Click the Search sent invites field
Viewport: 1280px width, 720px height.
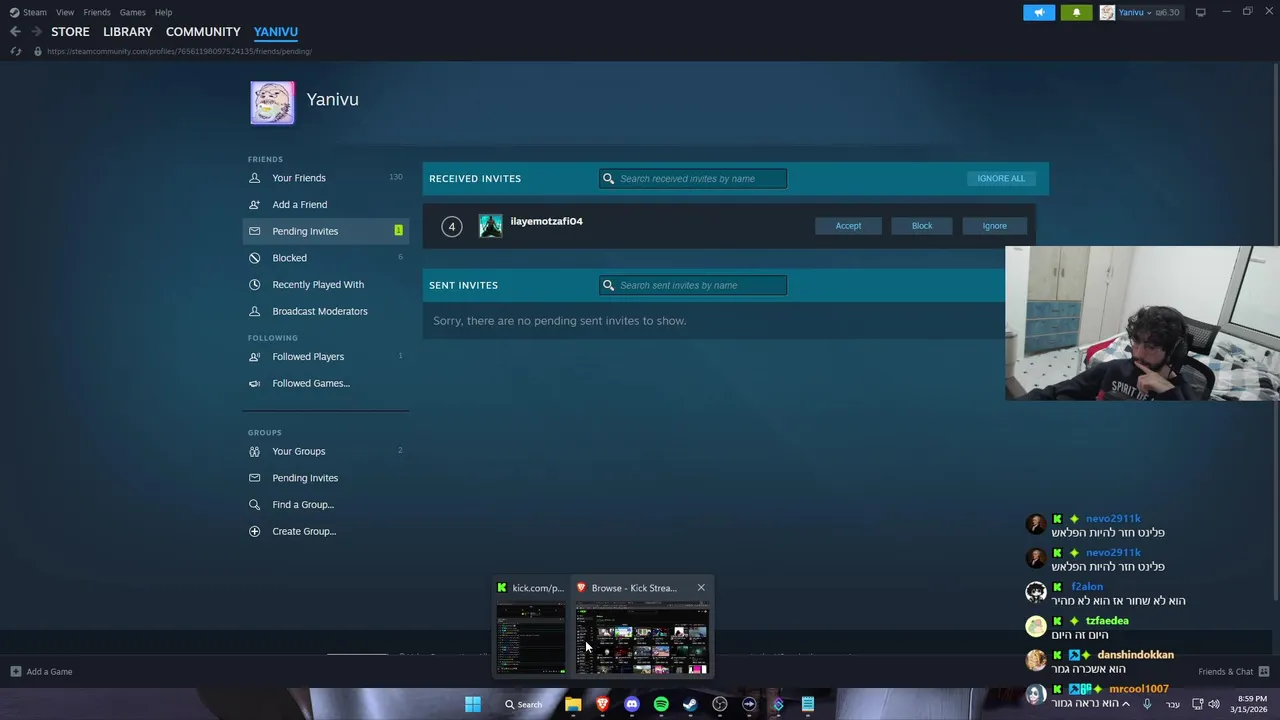click(x=693, y=285)
